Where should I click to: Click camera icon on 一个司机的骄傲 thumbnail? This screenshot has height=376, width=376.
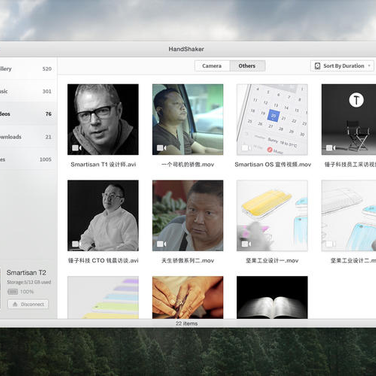[162, 148]
